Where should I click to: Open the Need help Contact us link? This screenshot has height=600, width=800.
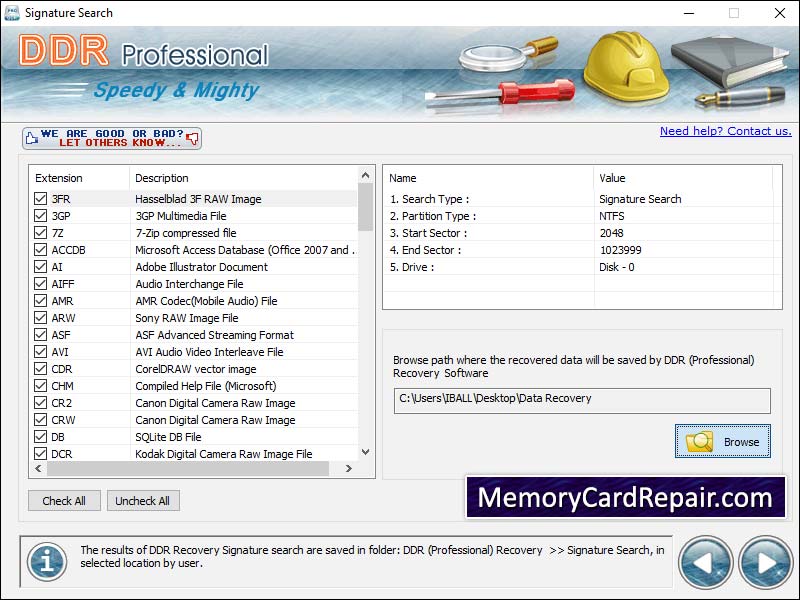[x=726, y=131]
